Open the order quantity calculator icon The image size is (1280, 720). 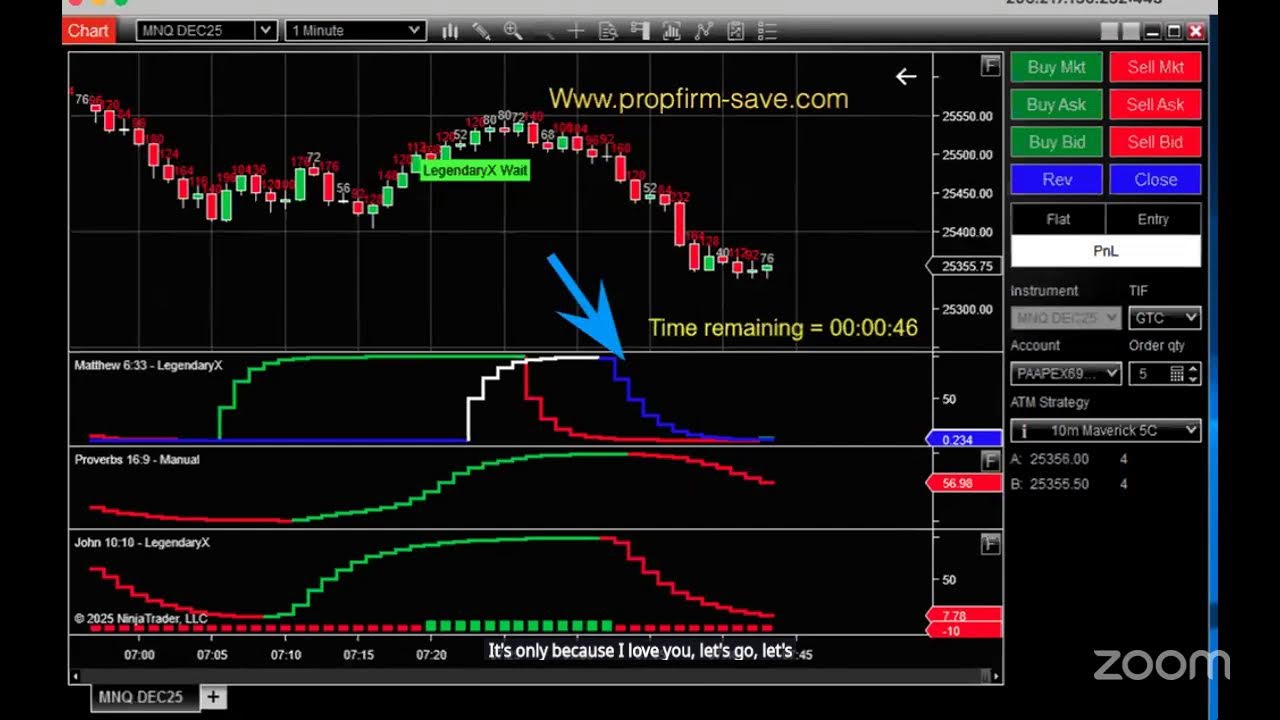1176,374
